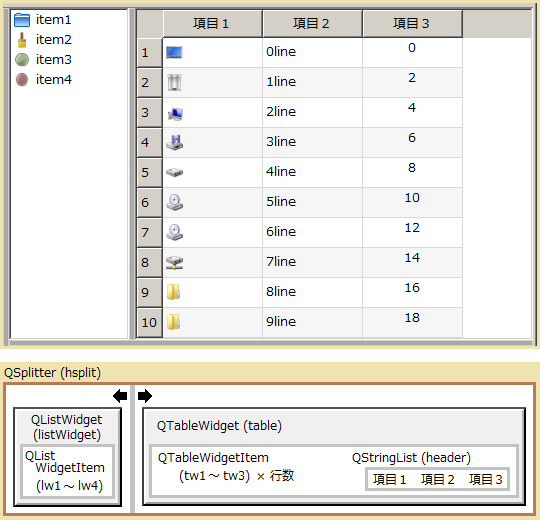The image size is (540, 520).
Task: Select item3 text in the list
Action: coord(54,60)
